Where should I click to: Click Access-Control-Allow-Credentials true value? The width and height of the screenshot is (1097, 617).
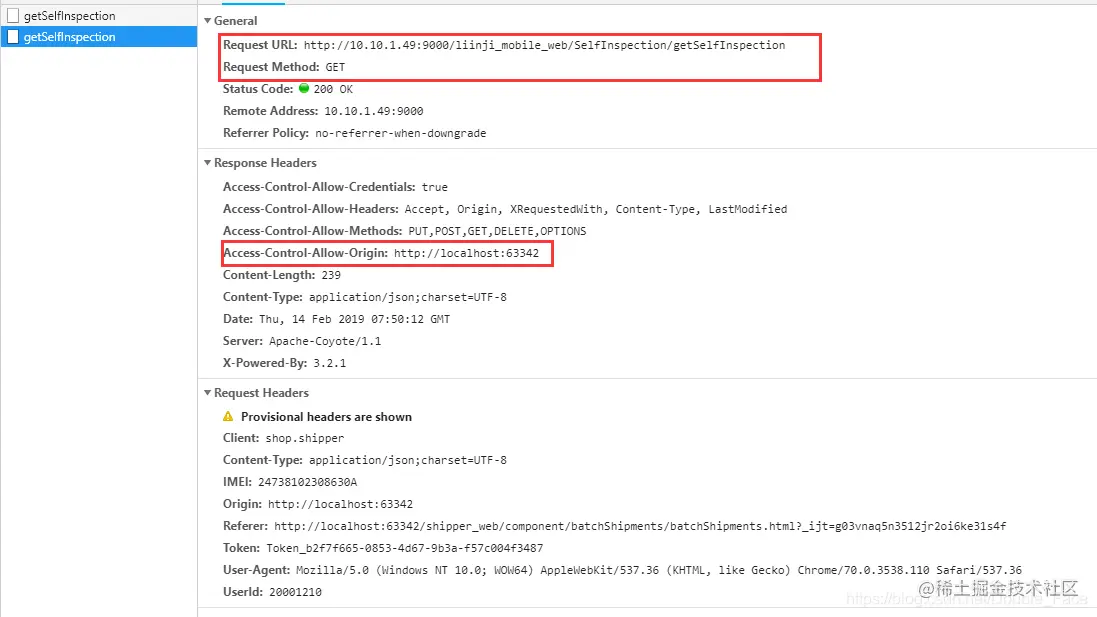434,187
